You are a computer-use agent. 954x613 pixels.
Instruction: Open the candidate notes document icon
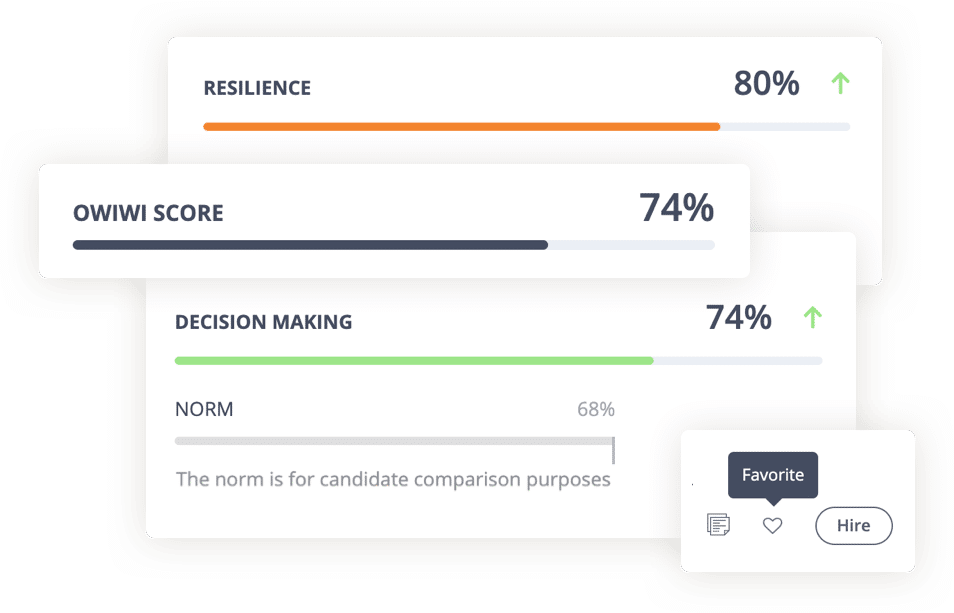tap(718, 524)
